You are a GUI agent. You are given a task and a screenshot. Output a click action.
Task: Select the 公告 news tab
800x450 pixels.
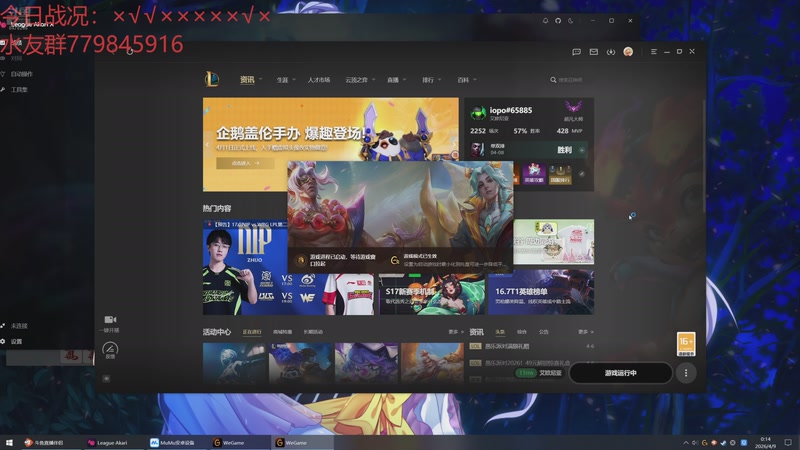(543, 332)
